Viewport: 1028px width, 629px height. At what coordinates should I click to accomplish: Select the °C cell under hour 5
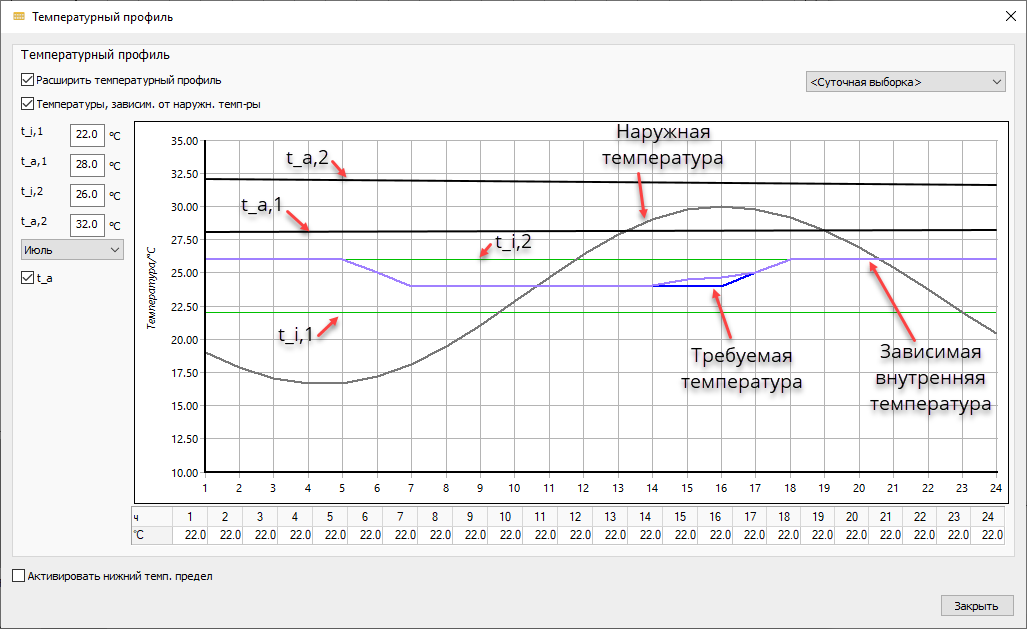click(330, 535)
